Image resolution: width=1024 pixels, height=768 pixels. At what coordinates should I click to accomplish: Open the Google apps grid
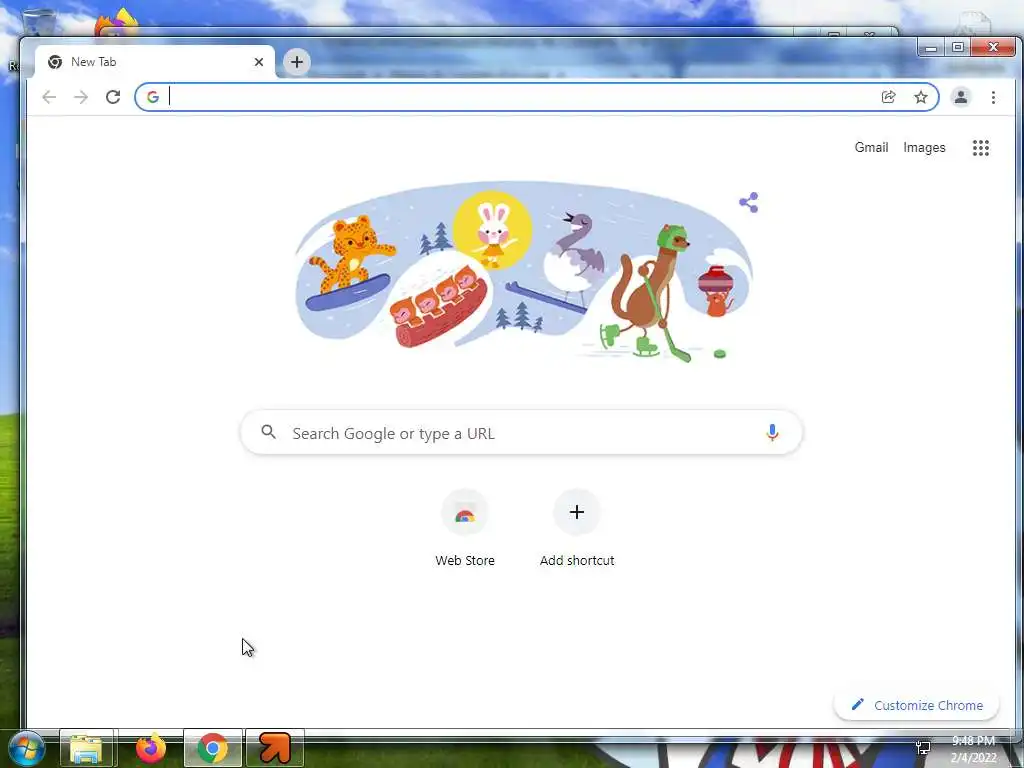pos(980,148)
